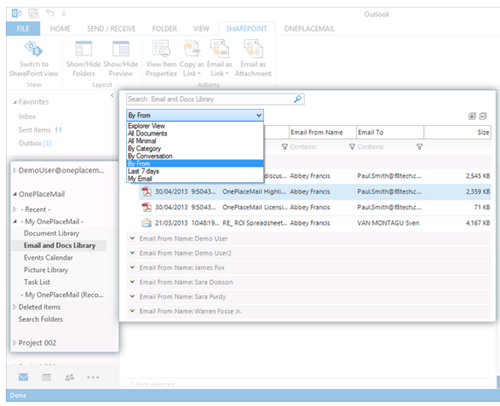Image resolution: width=500 pixels, height=406 pixels.
Task: Switch to SEND / RECEIVE tab
Action: click(x=111, y=29)
